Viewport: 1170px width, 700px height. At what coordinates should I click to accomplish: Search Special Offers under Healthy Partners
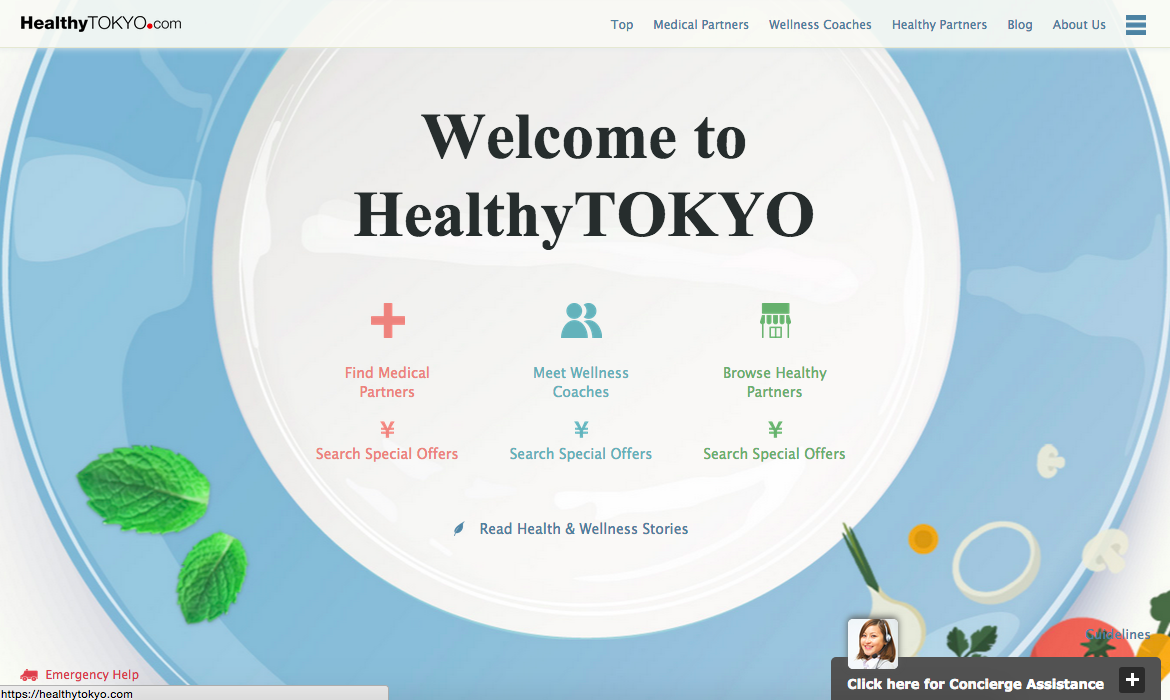coord(775,454)
